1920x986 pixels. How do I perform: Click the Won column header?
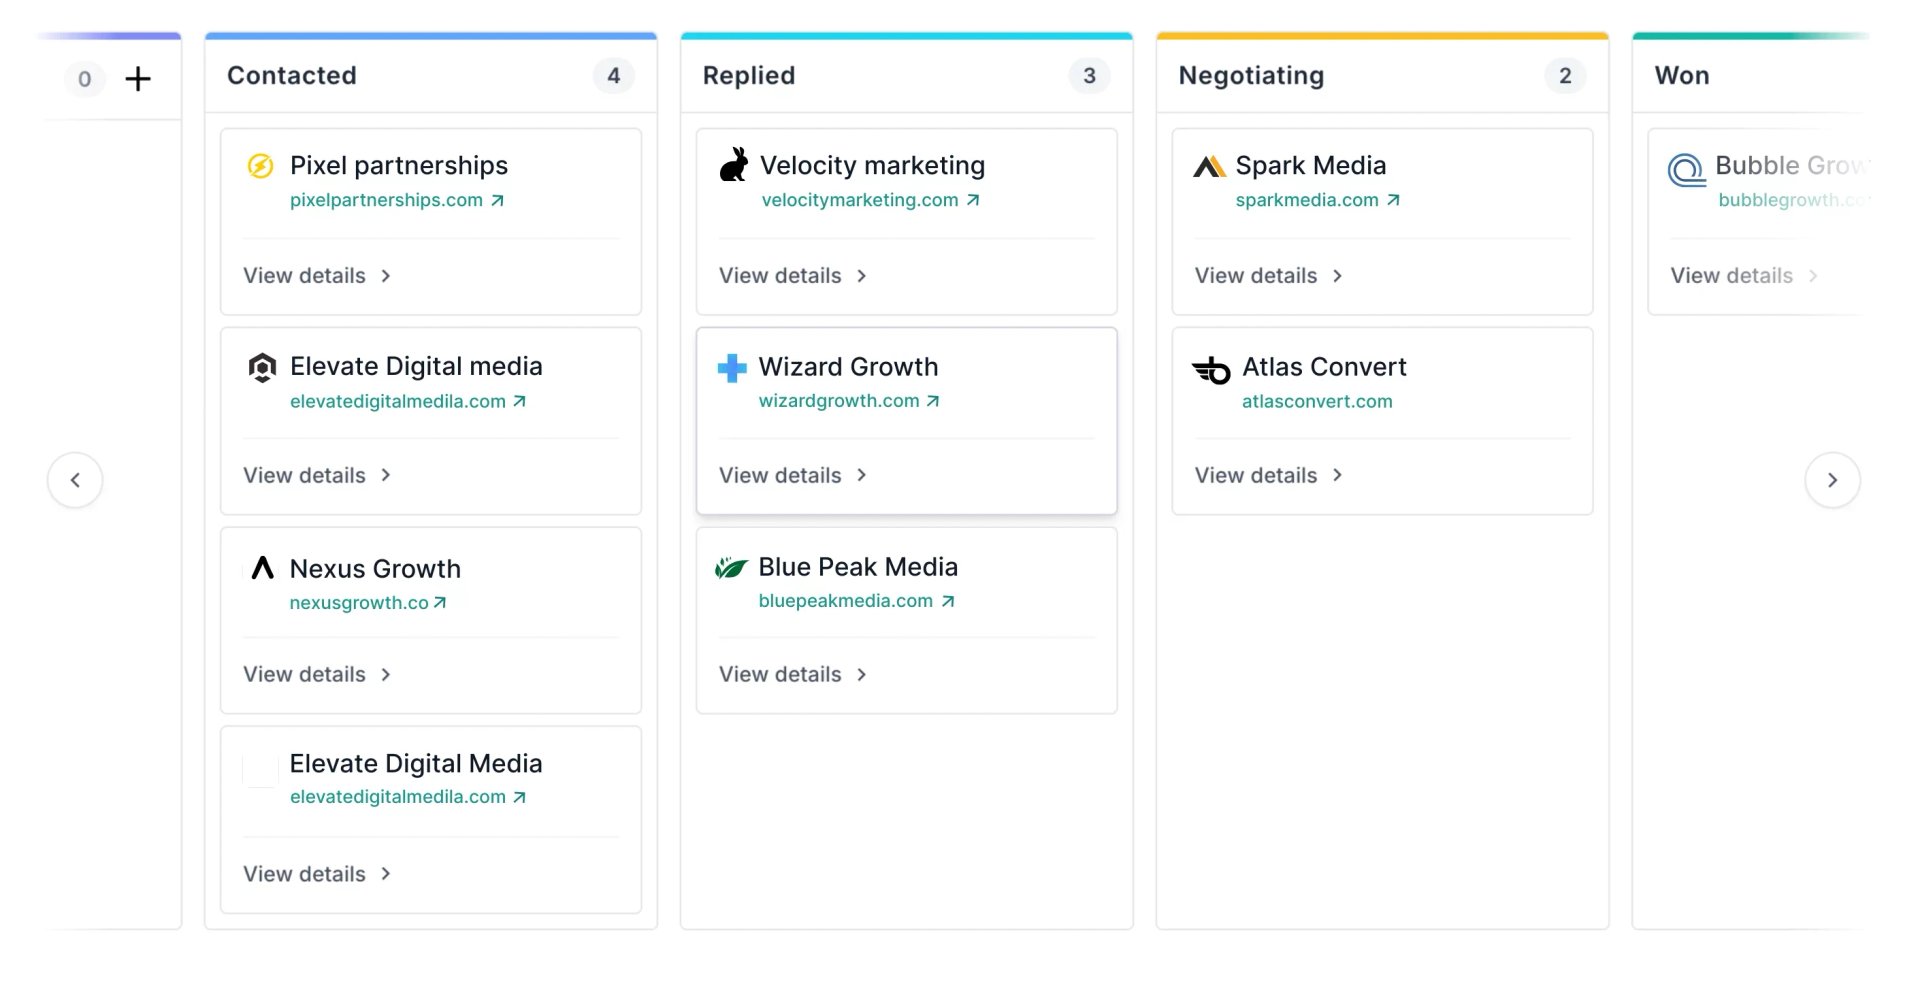pyautogui.click(x=1682, y=76)
